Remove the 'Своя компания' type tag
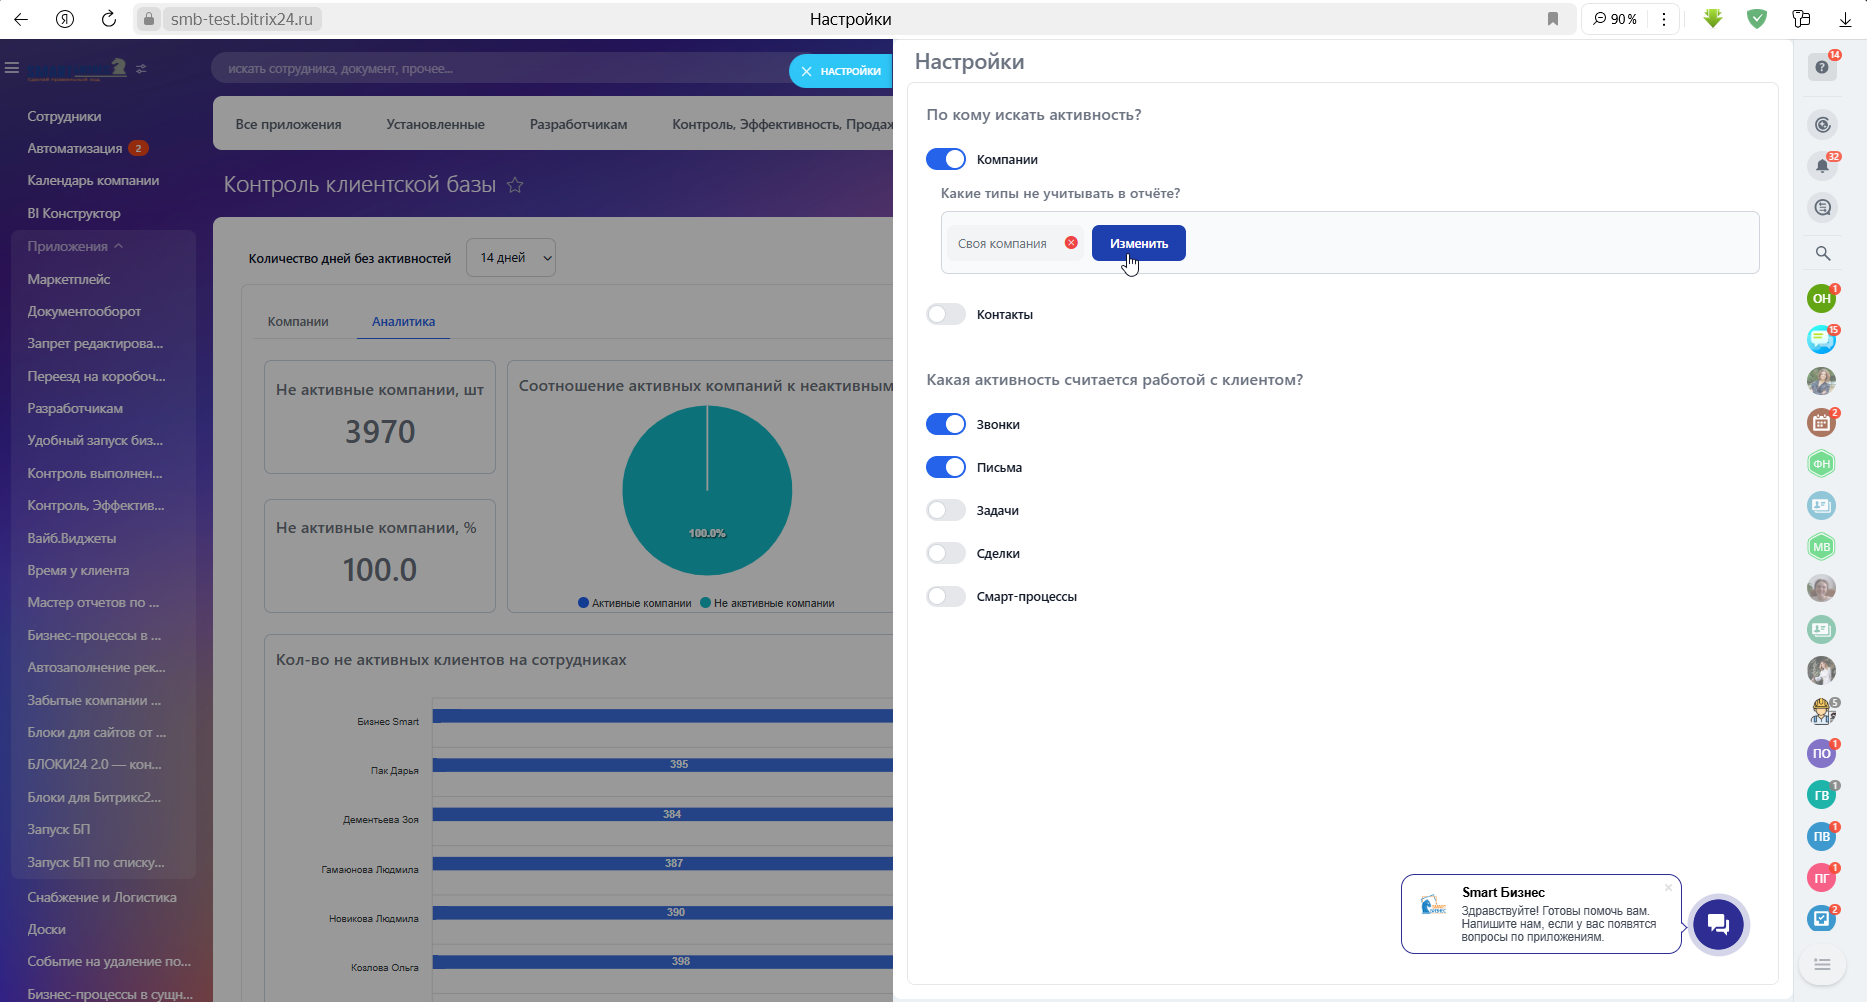This screenshot has height=1002, width=1867. pyautogui.click(x=1071, y=243)
